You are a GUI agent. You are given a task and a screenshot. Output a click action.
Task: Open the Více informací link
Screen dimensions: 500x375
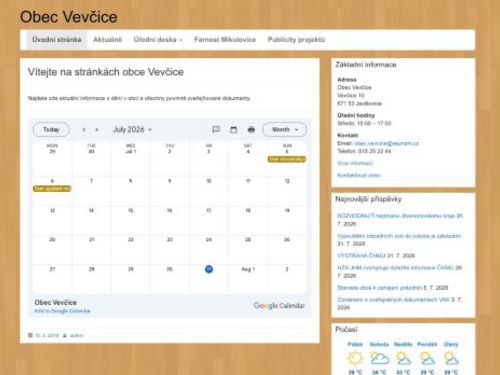[x=355, y=163]
